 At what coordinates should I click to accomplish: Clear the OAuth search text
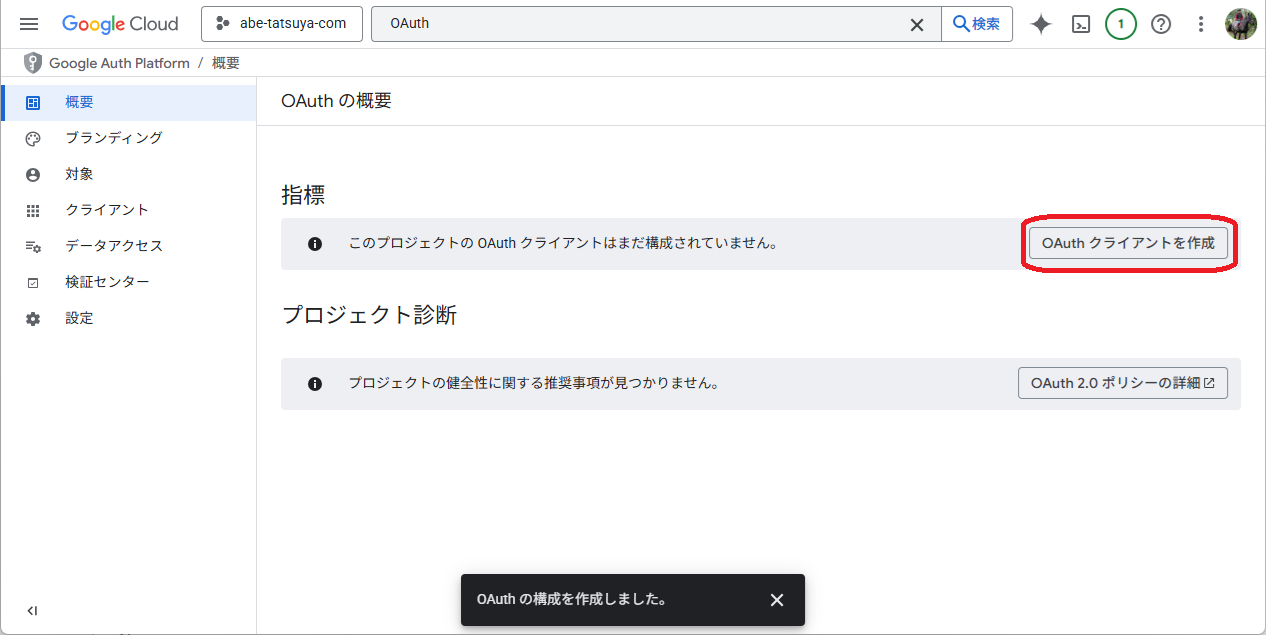coord(916,24)
